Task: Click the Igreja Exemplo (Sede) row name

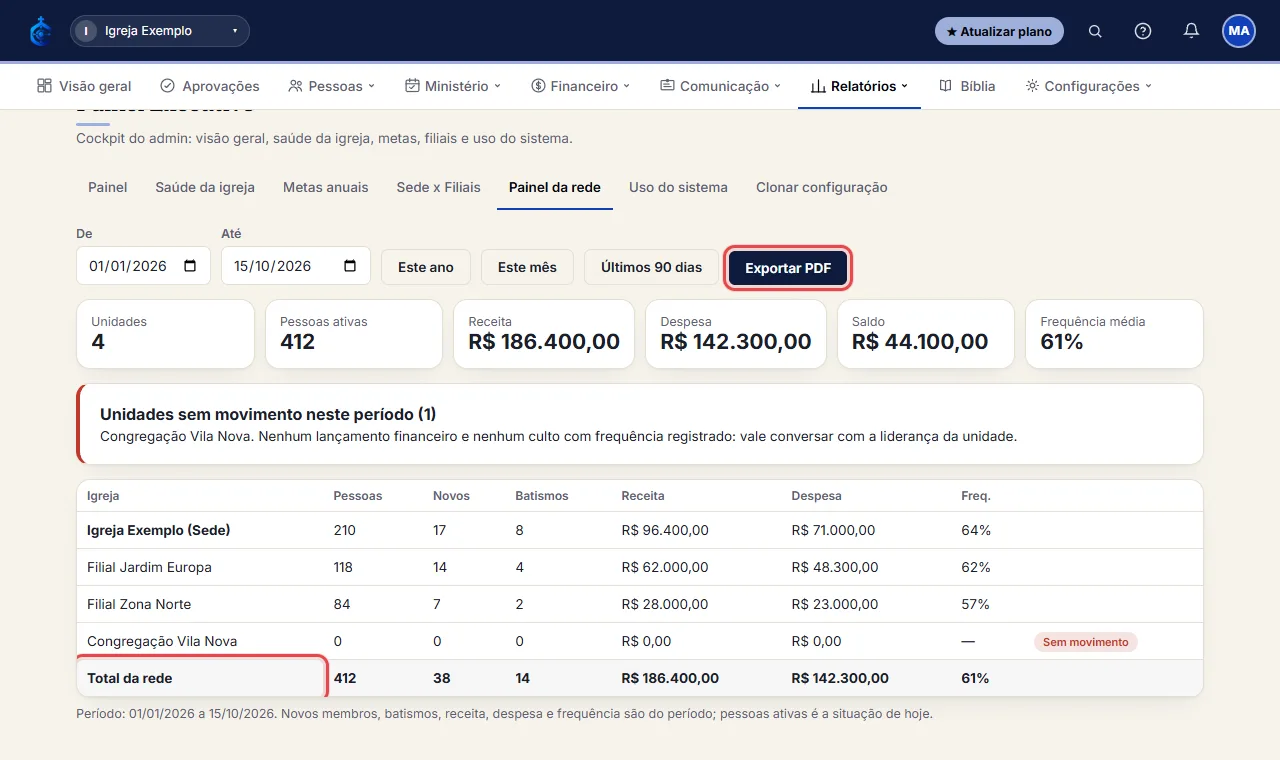Action: pos(159,530)
